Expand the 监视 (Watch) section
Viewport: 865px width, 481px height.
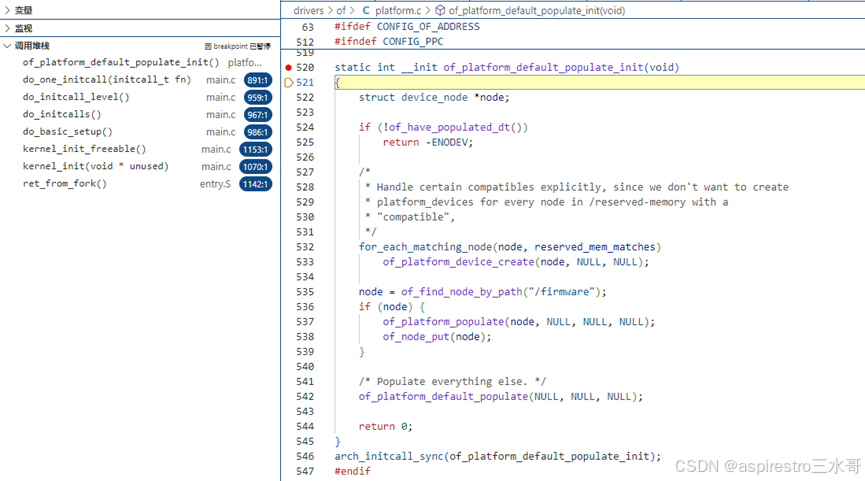click(140, 28)
